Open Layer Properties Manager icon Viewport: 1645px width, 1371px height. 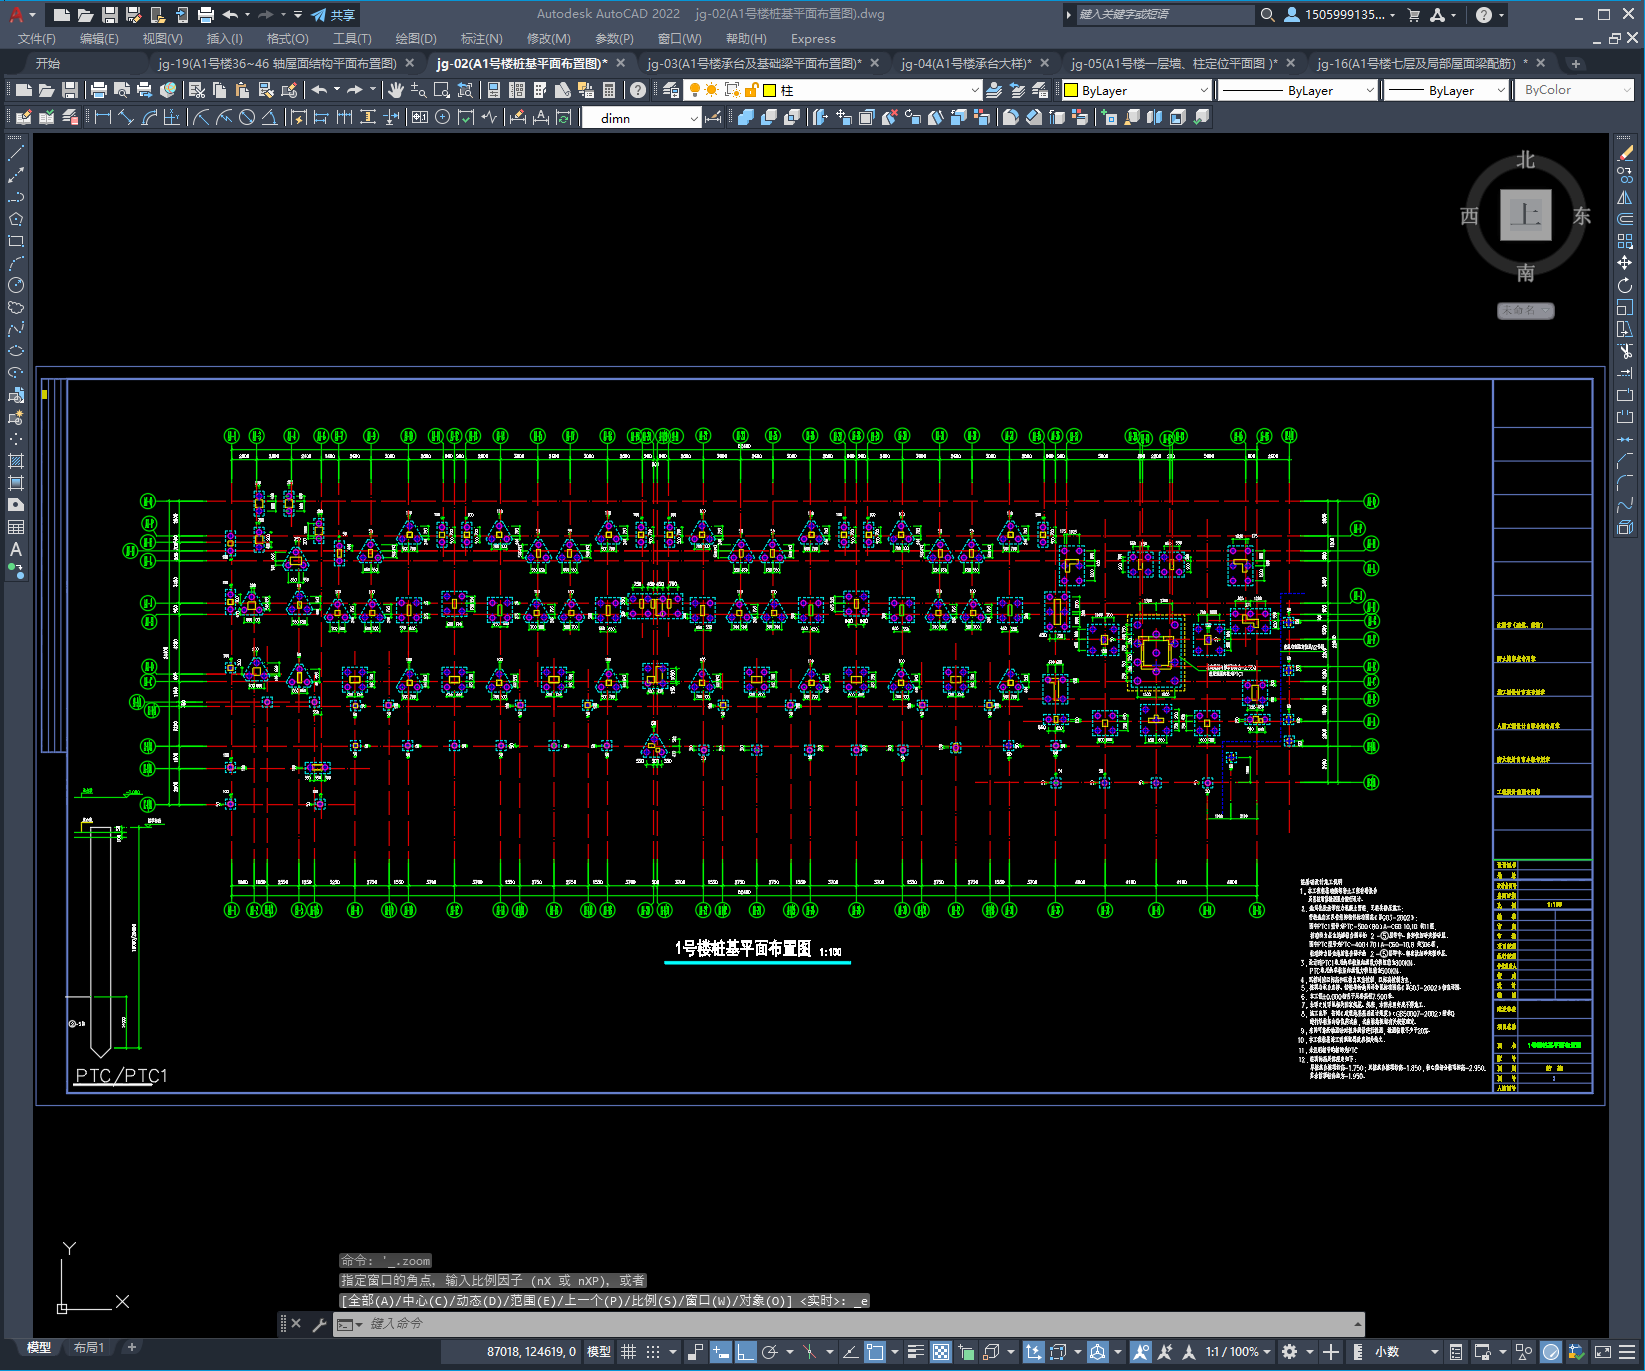point(671,90)
